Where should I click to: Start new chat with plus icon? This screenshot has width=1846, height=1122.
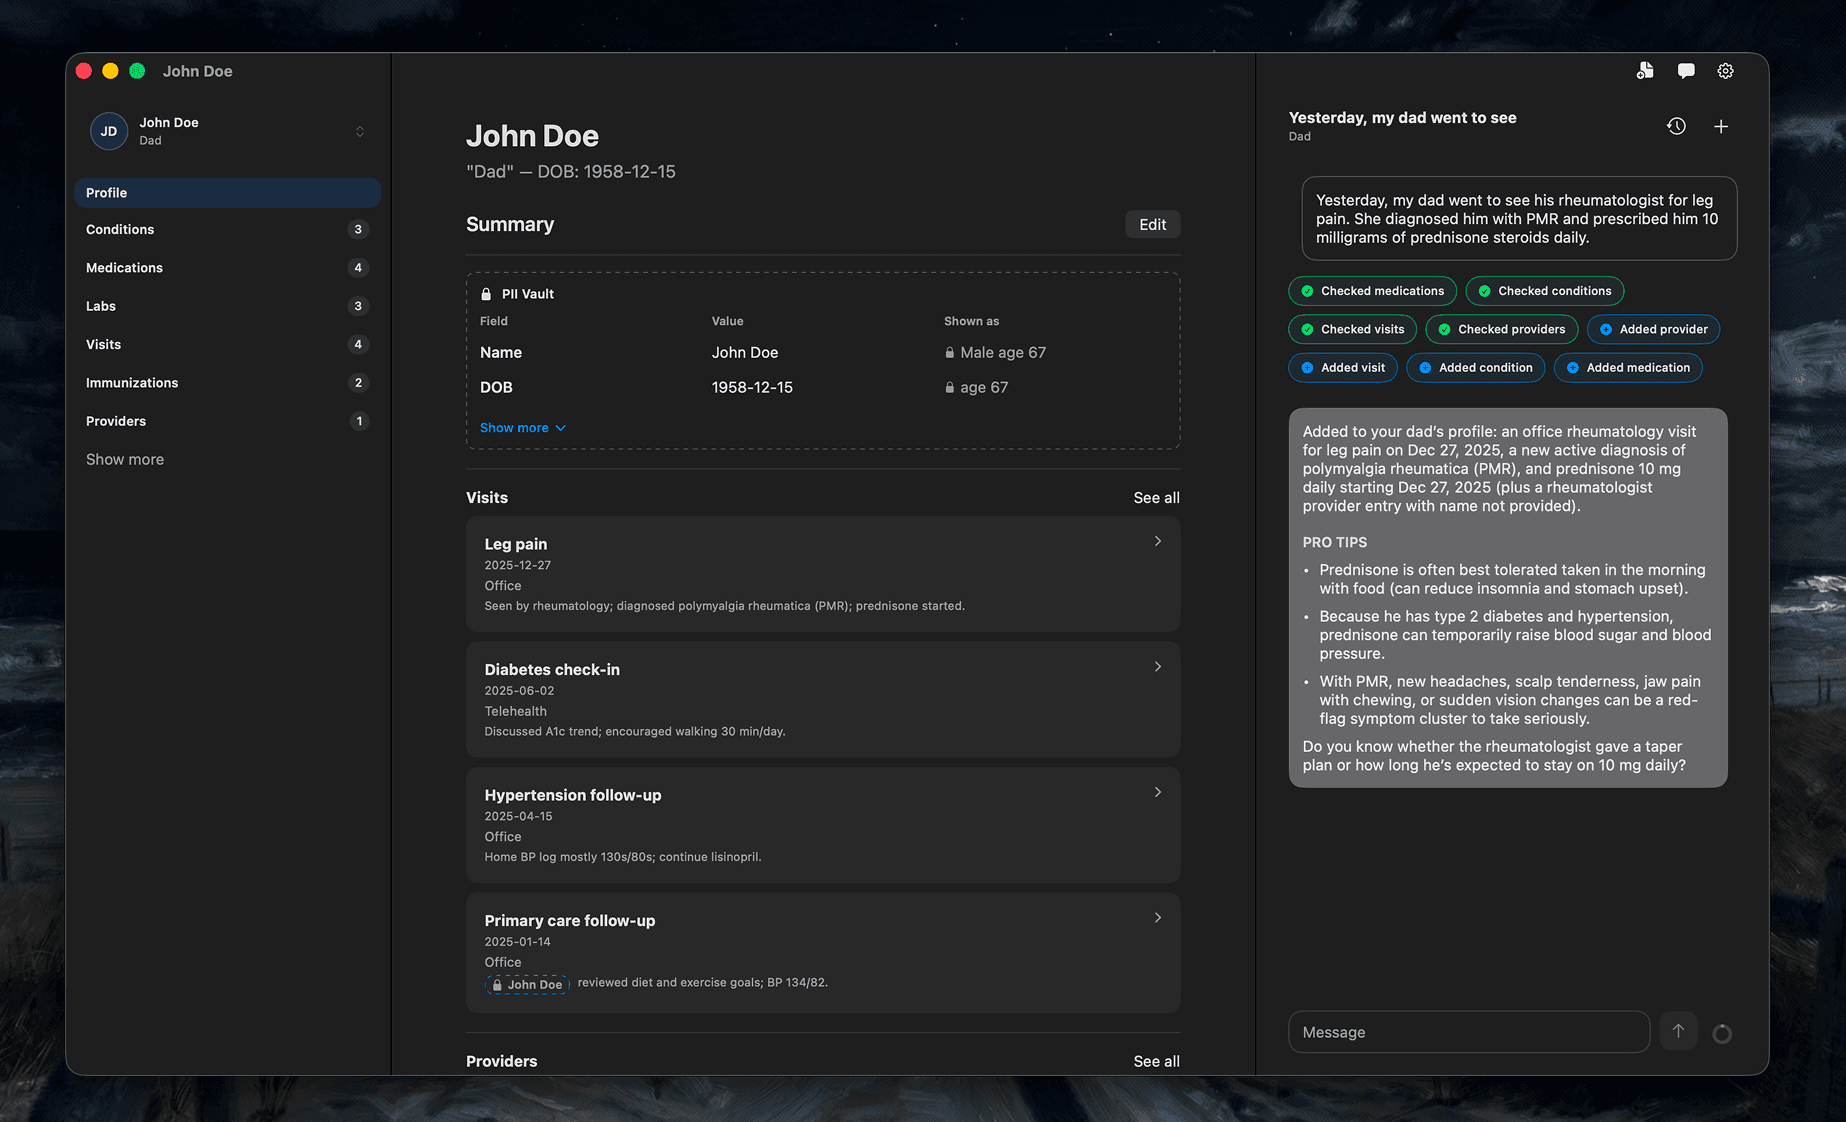pos(1720,126)
